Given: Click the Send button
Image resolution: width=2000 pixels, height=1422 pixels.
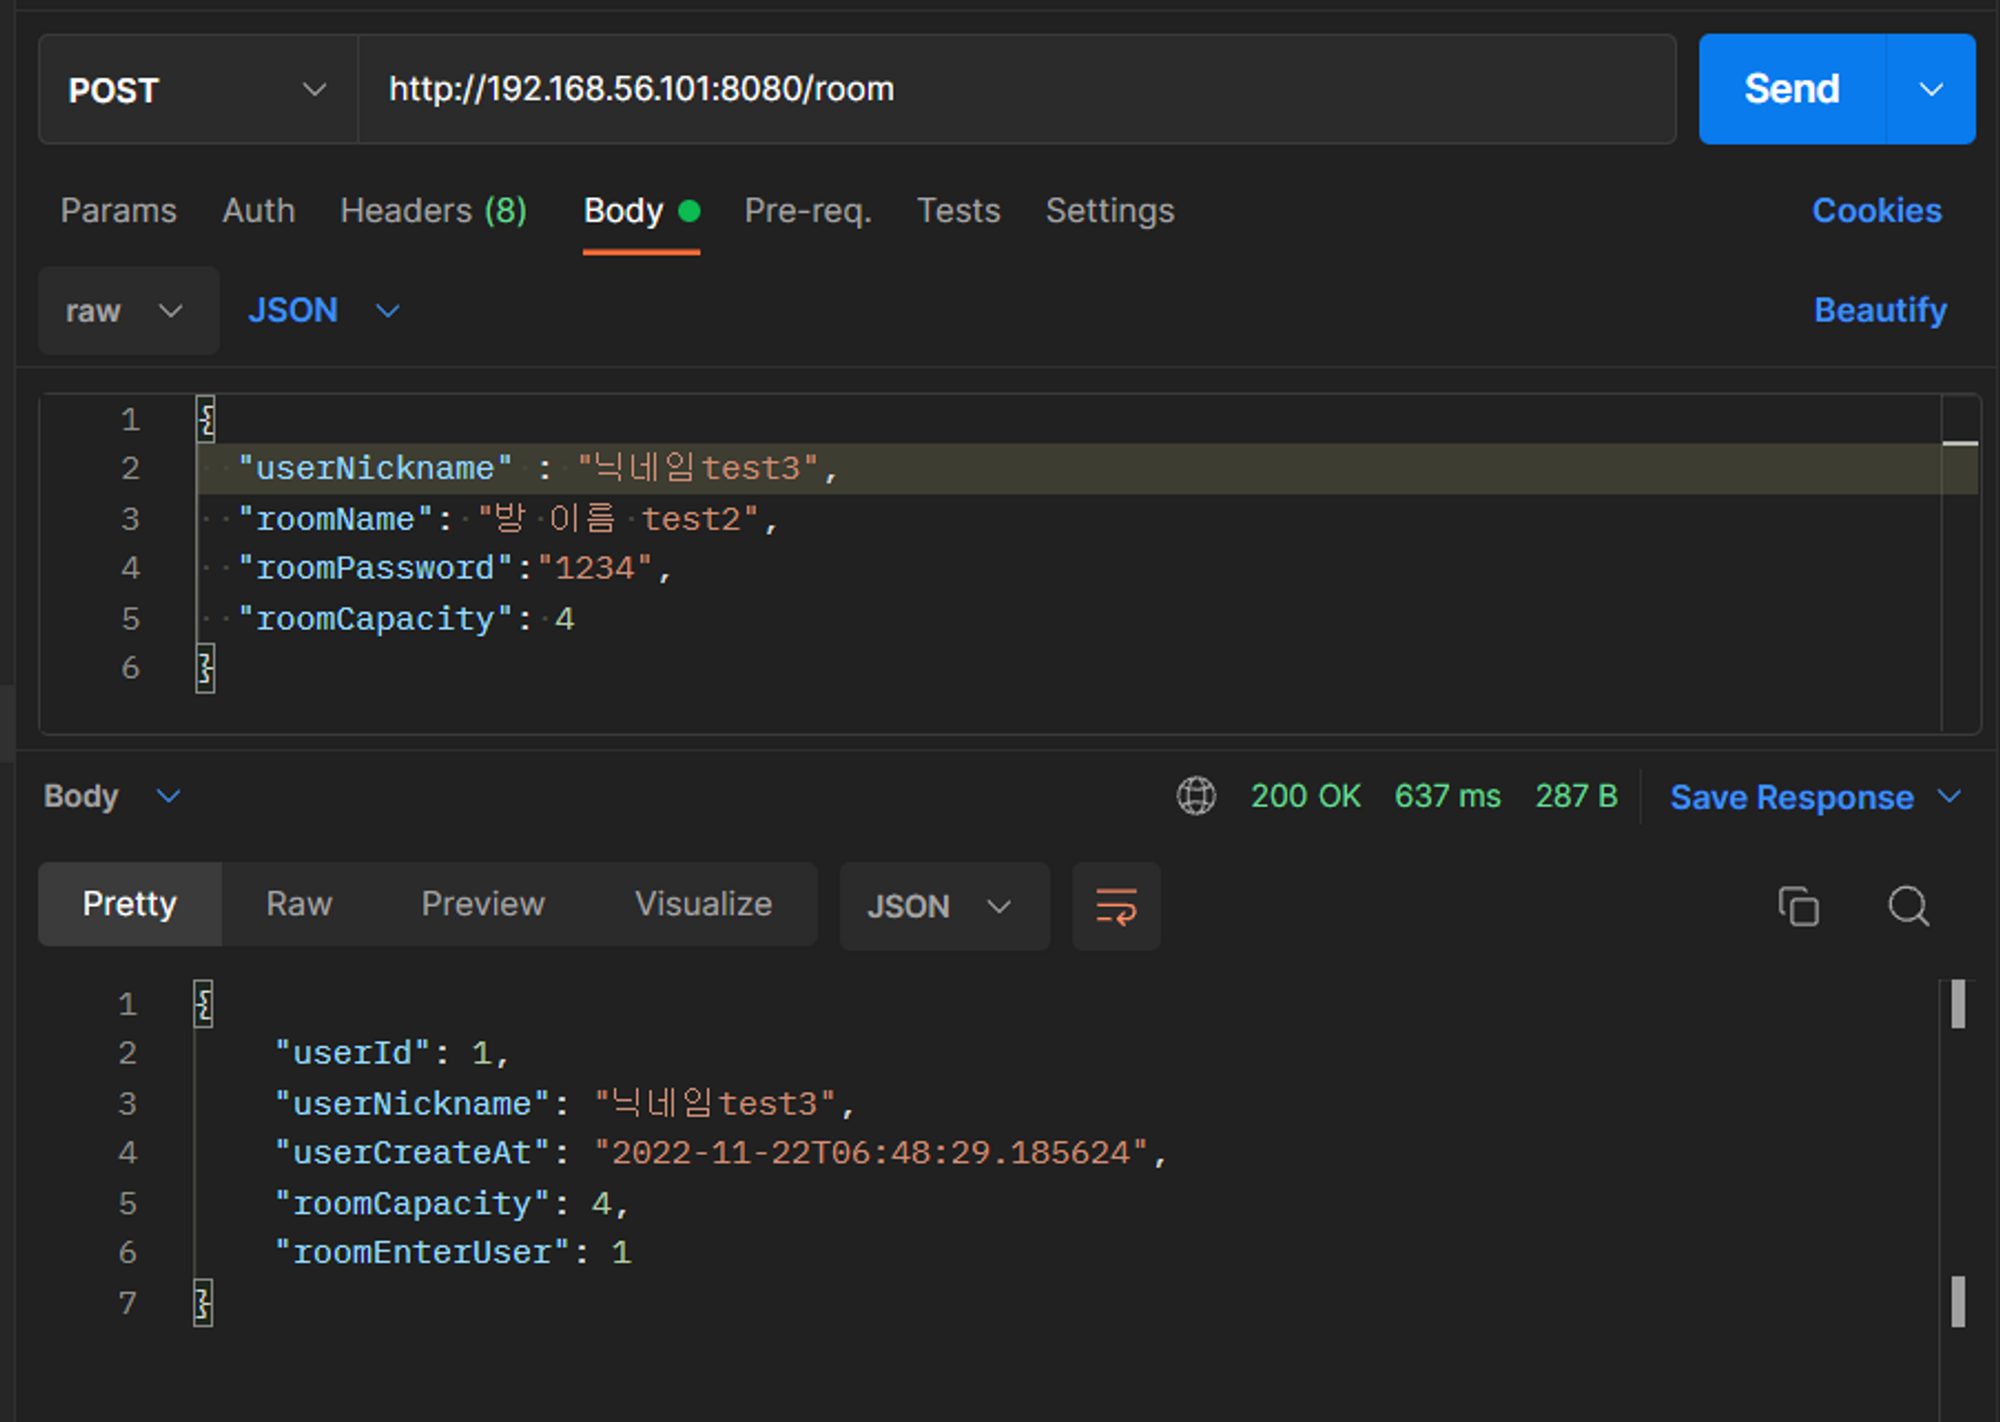Looking at the screenshot, I should tap(1791, 89).
